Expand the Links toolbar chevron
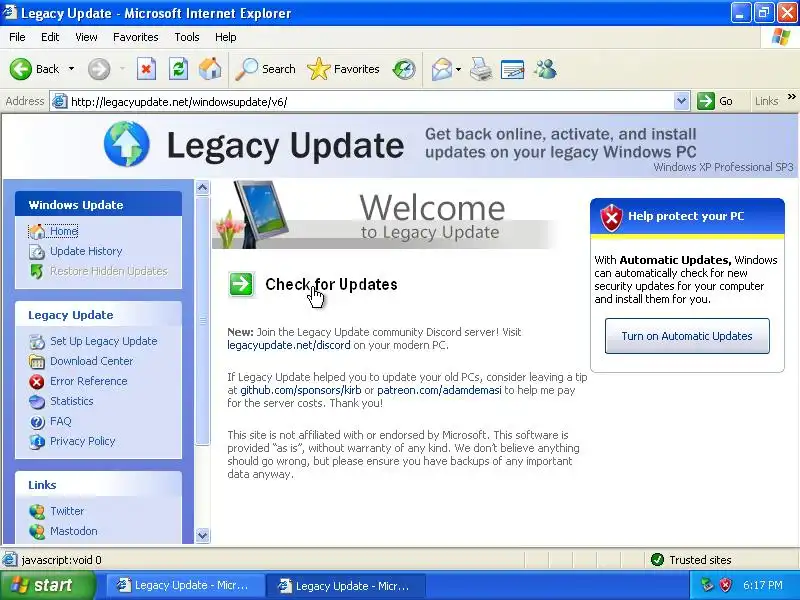 click(791, 97)
